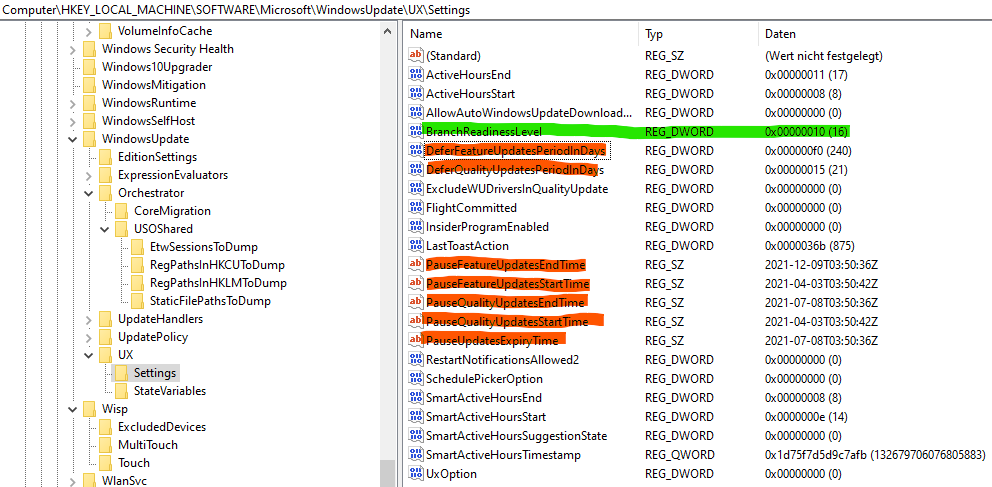The image size is (992, 487).
Task: Select the EditionSettings key
Action: pyautogui.click(x=158, y=157)
